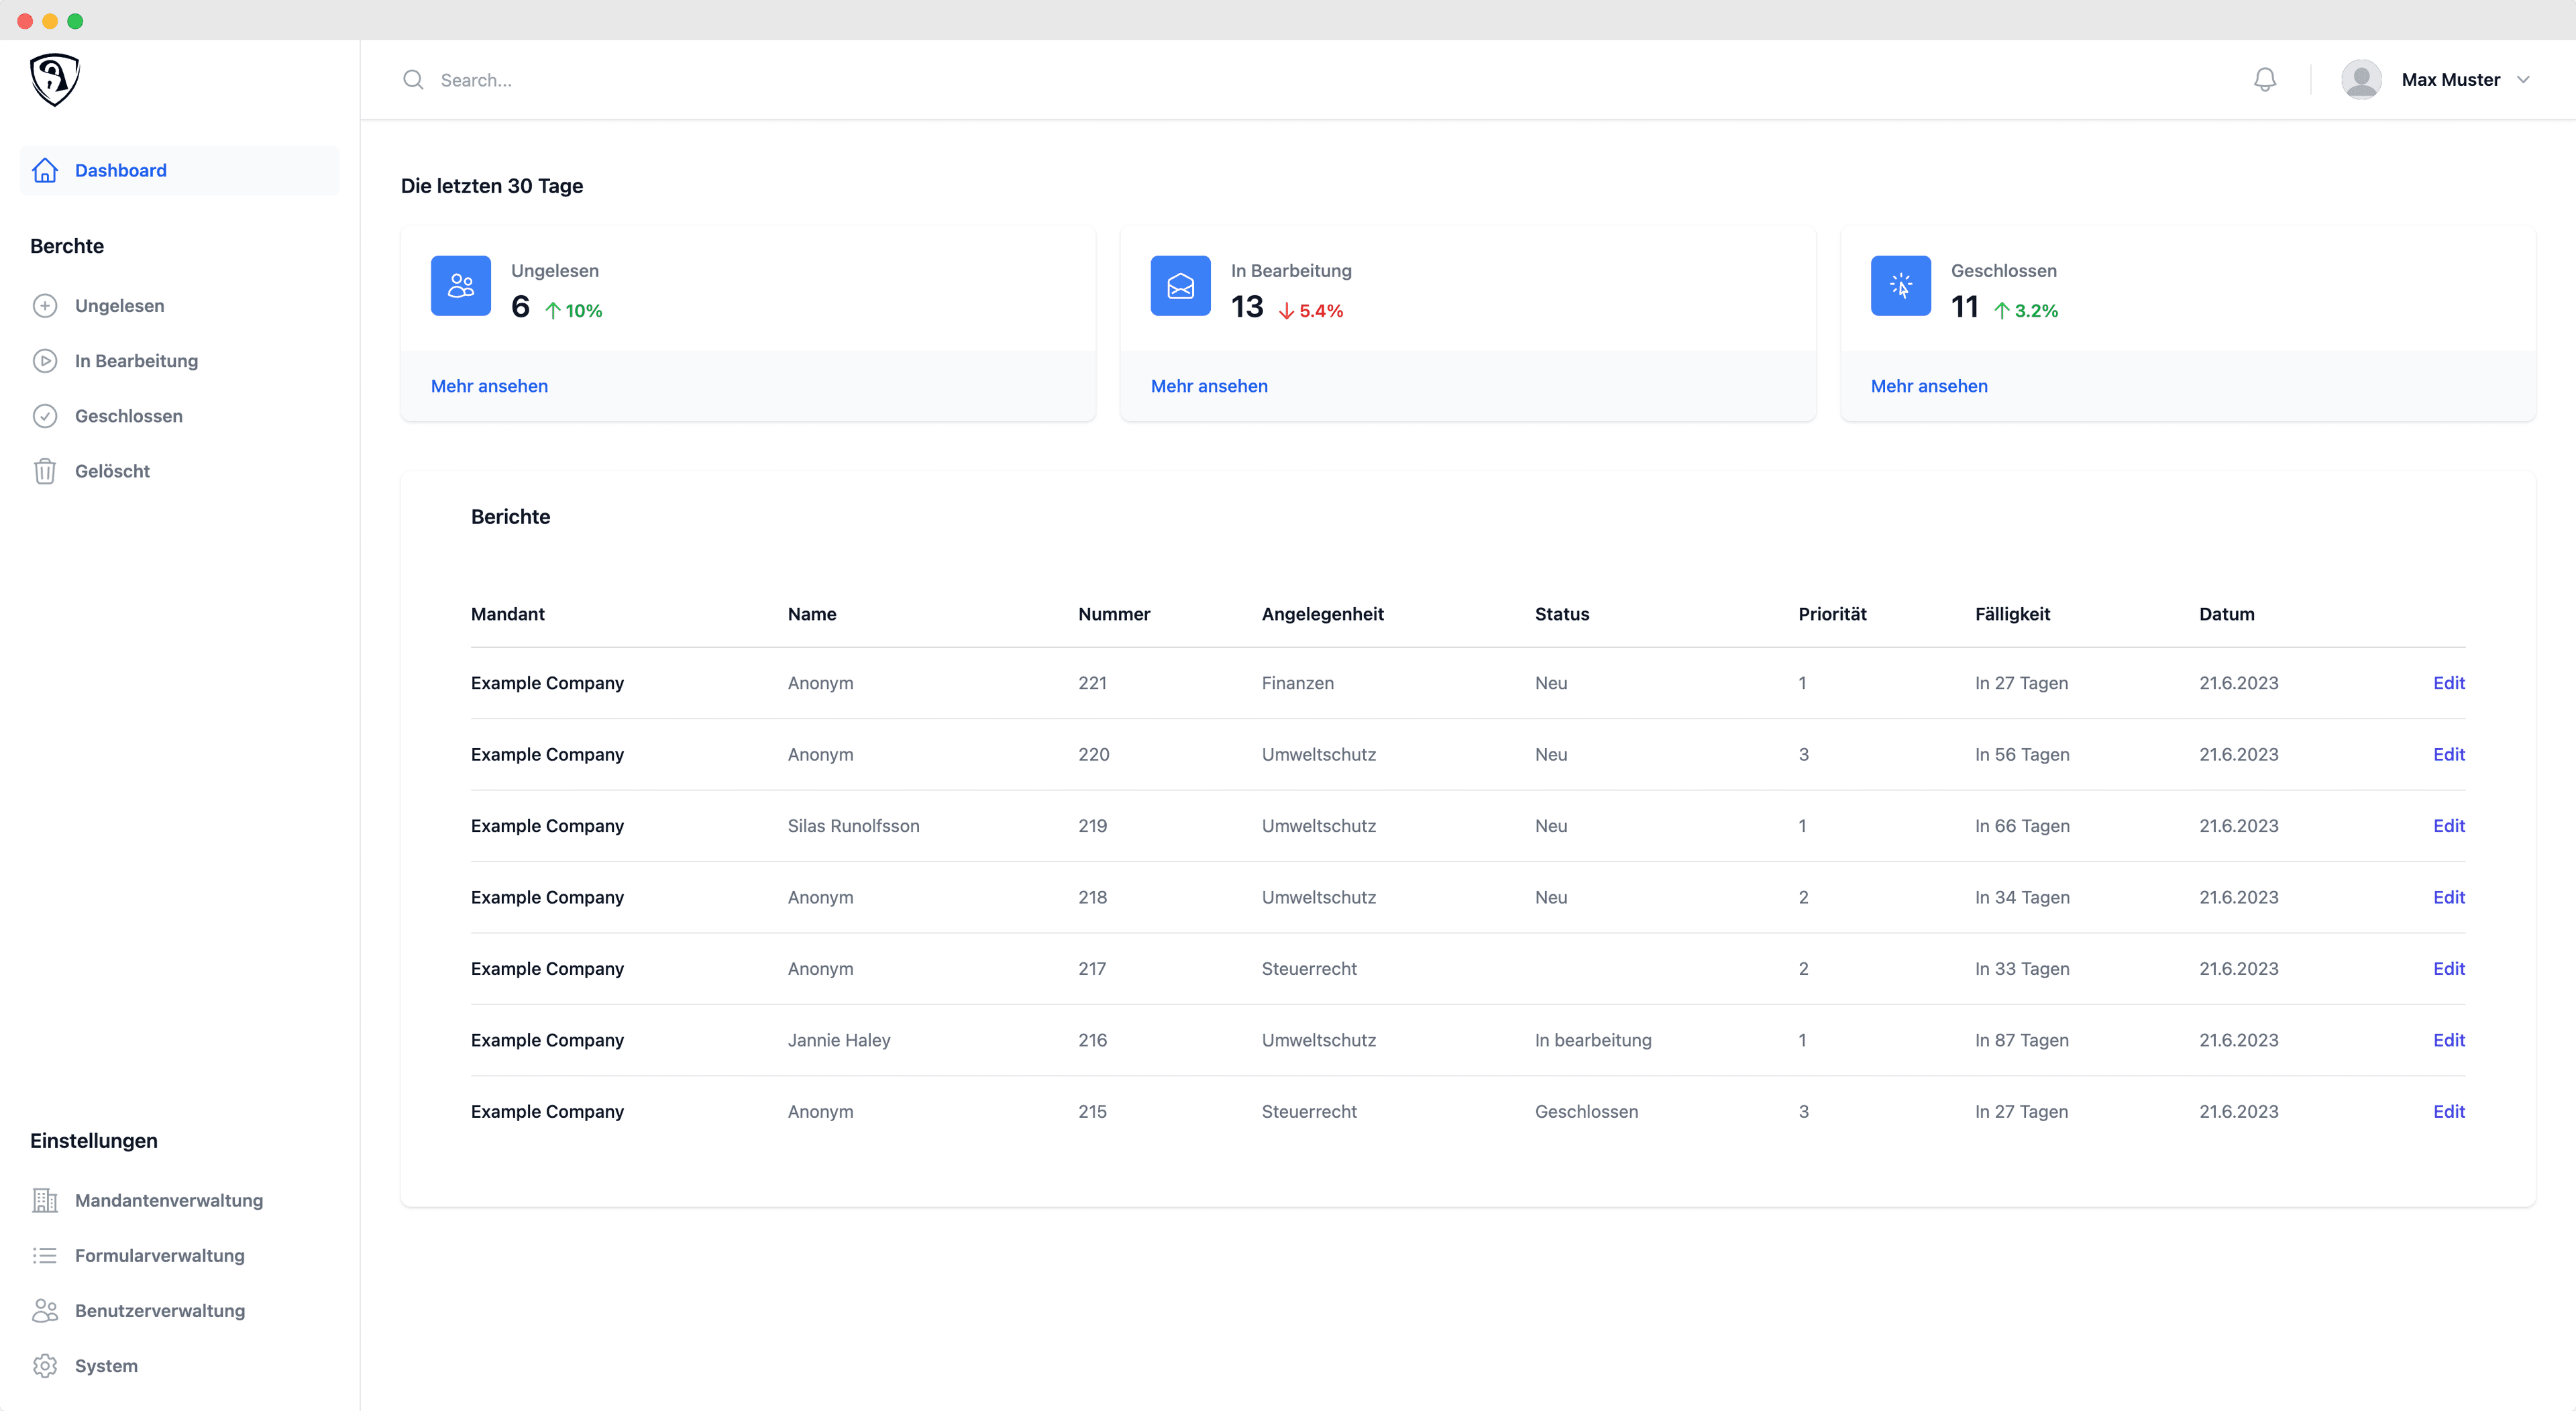Click the shield logo icon
Image resolution: width=2576 pixels, height=1411 pixels.
click(x=55, y=79)
